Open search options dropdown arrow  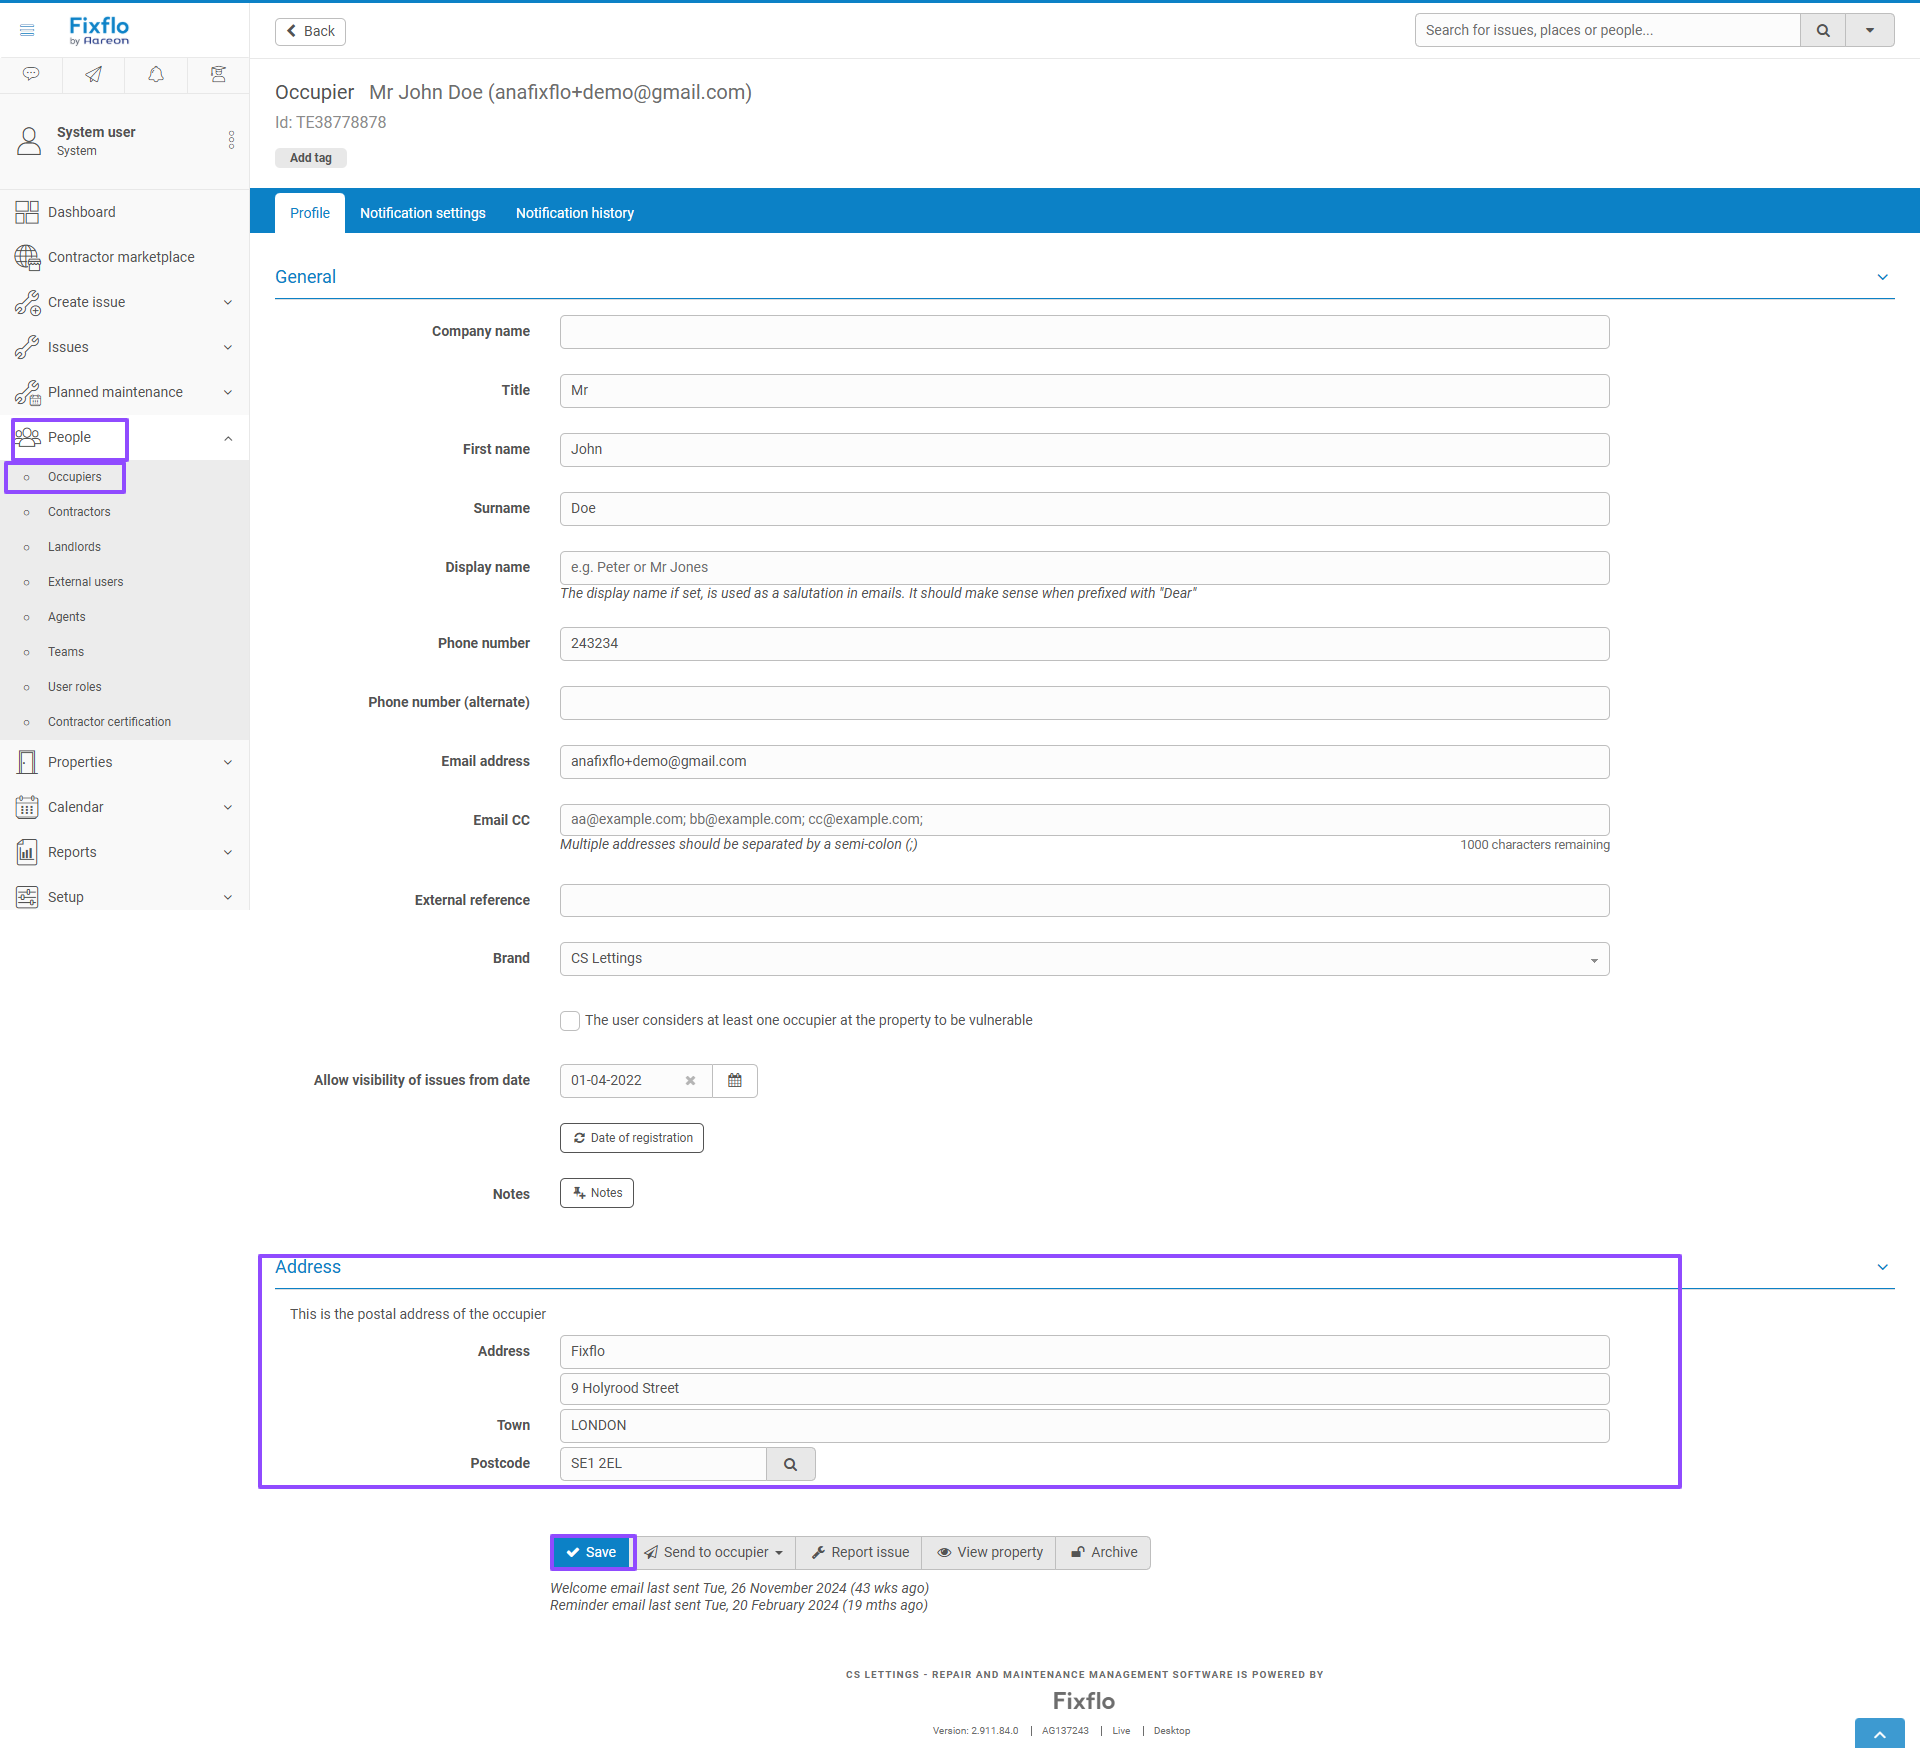click(x=1869, y=30)
